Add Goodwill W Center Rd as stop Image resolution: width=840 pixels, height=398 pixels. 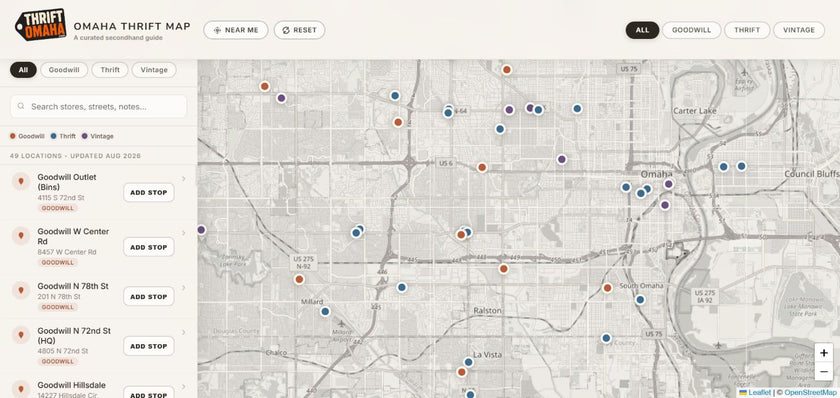coord(149,247)
